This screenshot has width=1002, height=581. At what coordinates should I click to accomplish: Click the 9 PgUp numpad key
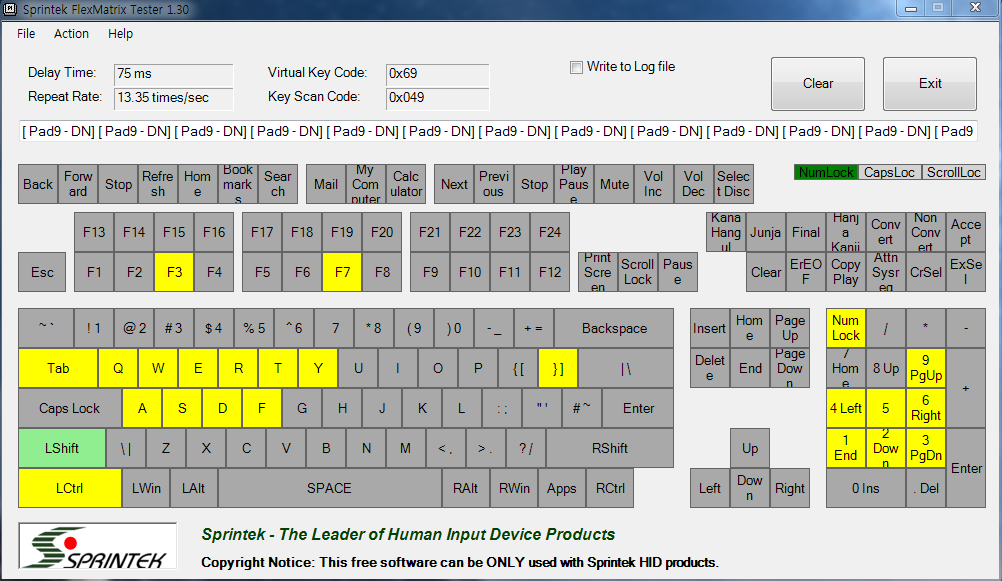[x=925, y=368]
